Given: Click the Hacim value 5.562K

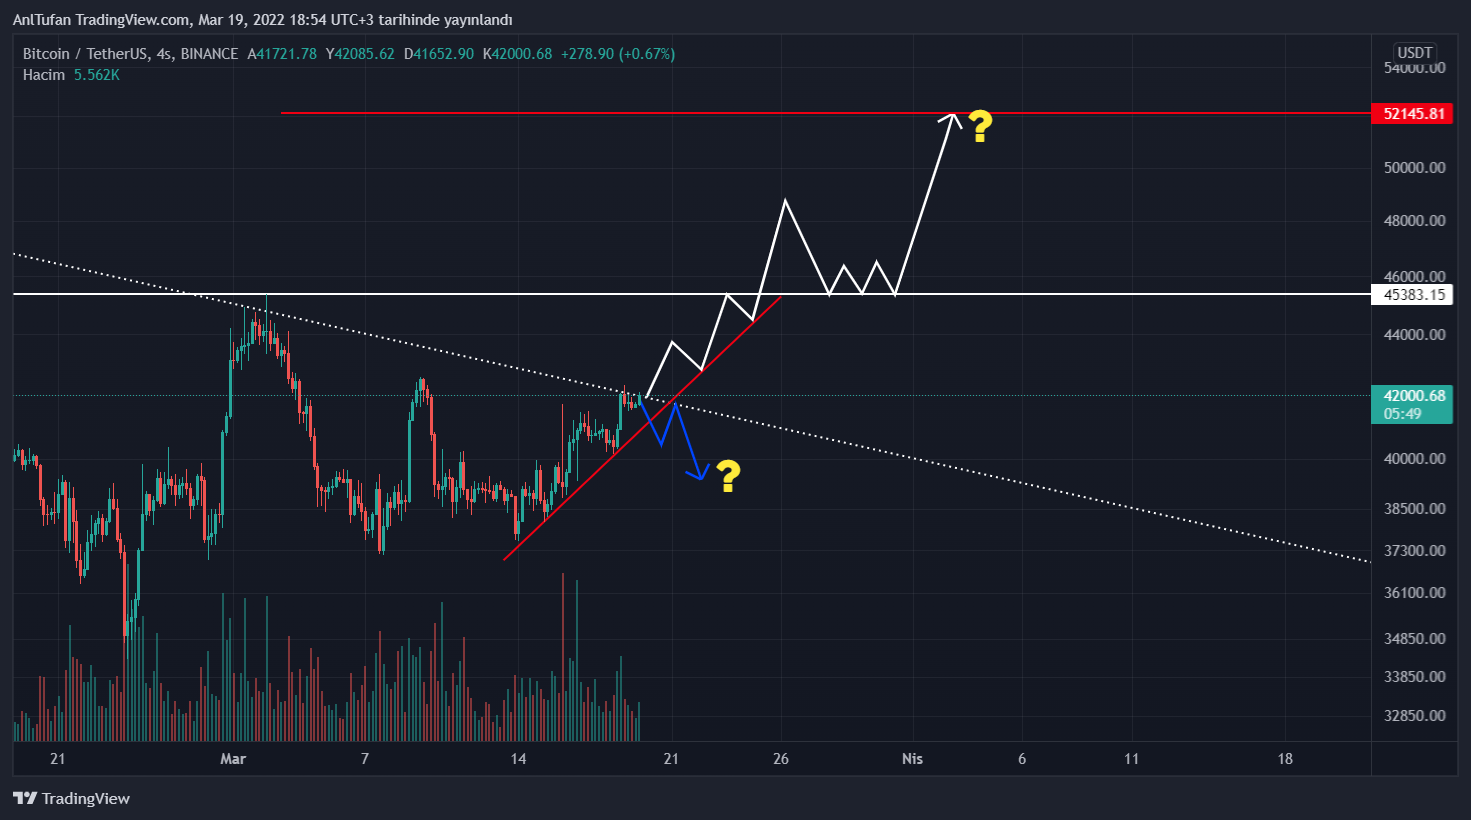Looking at the screenshot, I should click(x=97, y=75).
